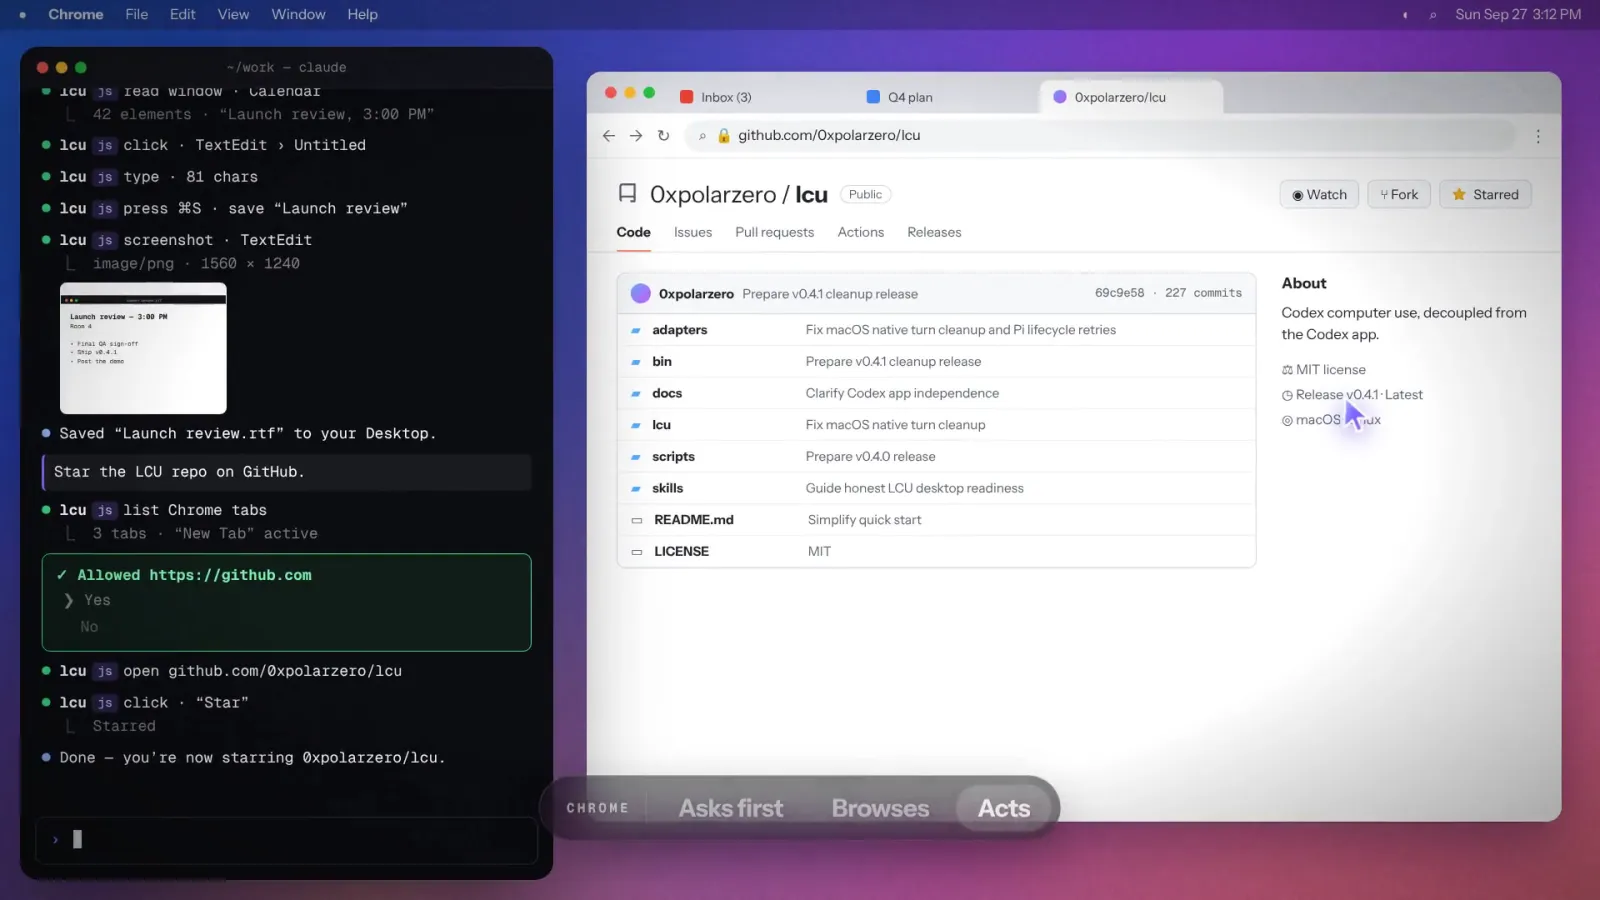Select the No option in the terminal prompt
The image size is (1600, 900).
(x=89, y=627)
